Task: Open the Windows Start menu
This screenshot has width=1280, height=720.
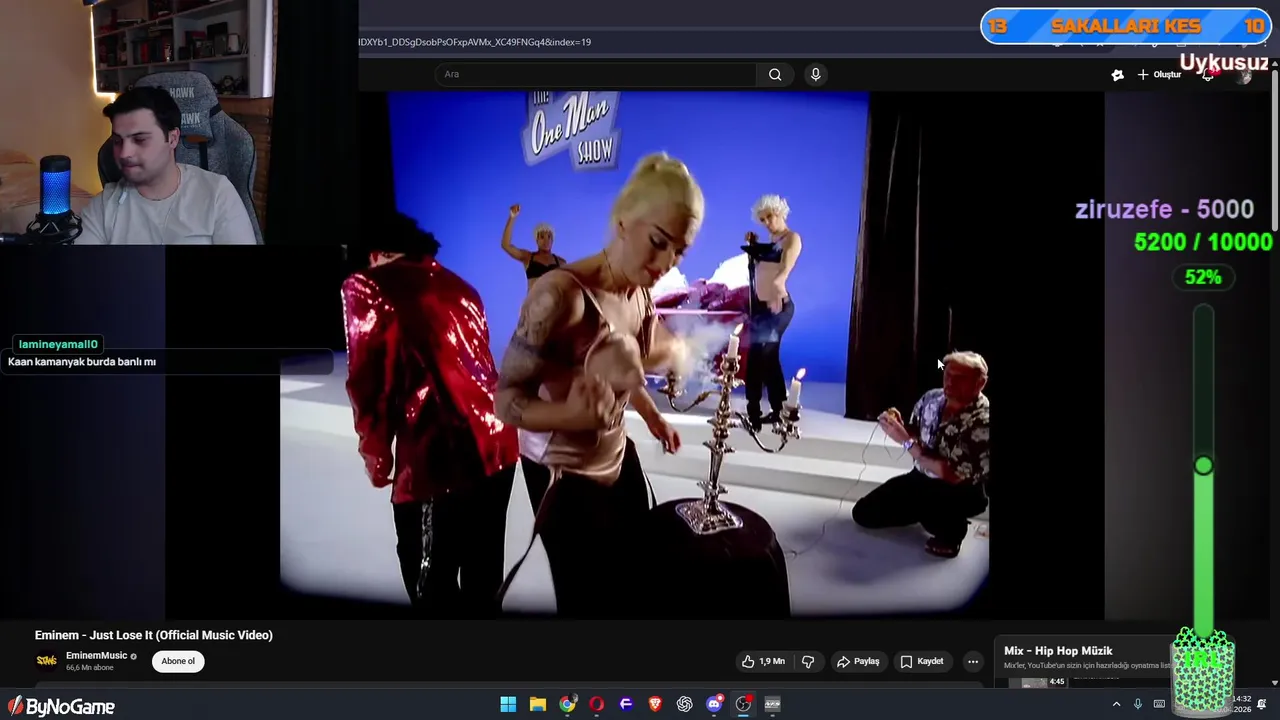Action: [508, 704]
